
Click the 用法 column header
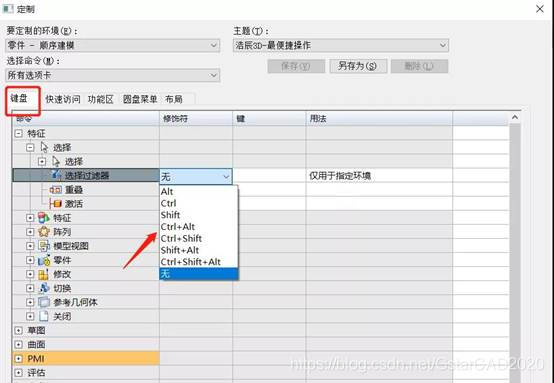pyautogui.click(x=379, y=118)
